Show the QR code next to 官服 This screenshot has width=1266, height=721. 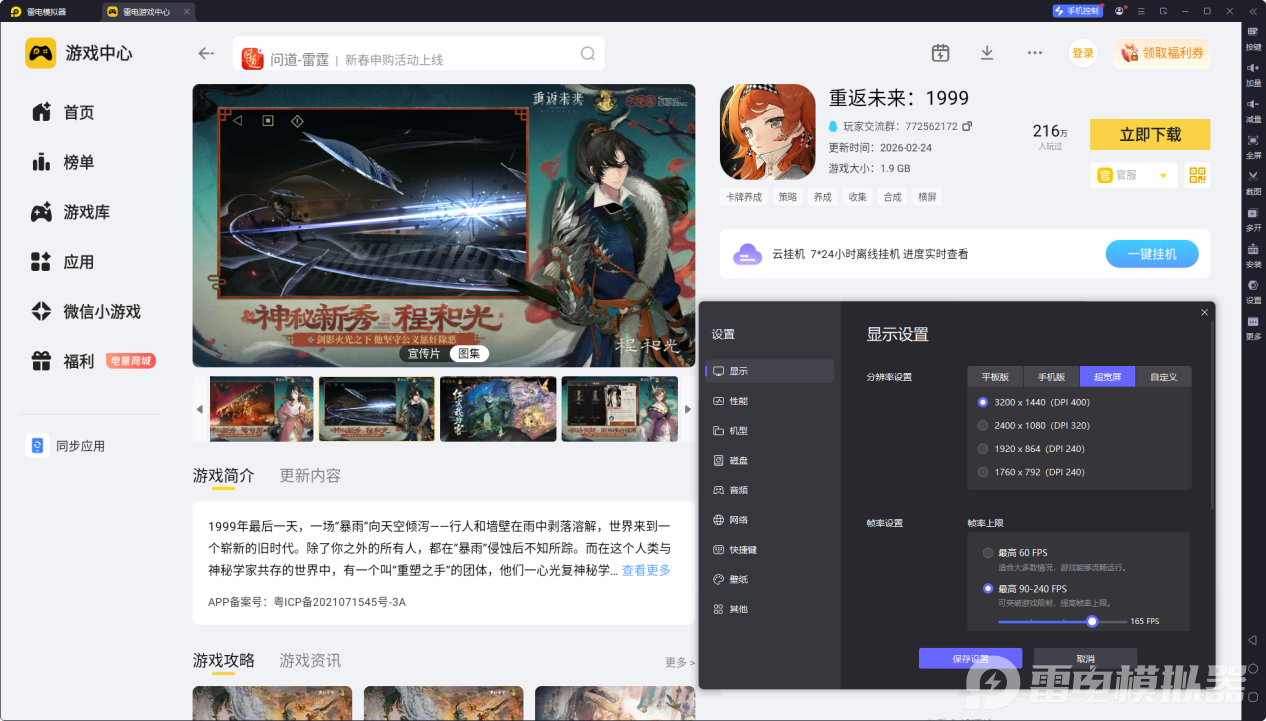tap(1197, 175)
